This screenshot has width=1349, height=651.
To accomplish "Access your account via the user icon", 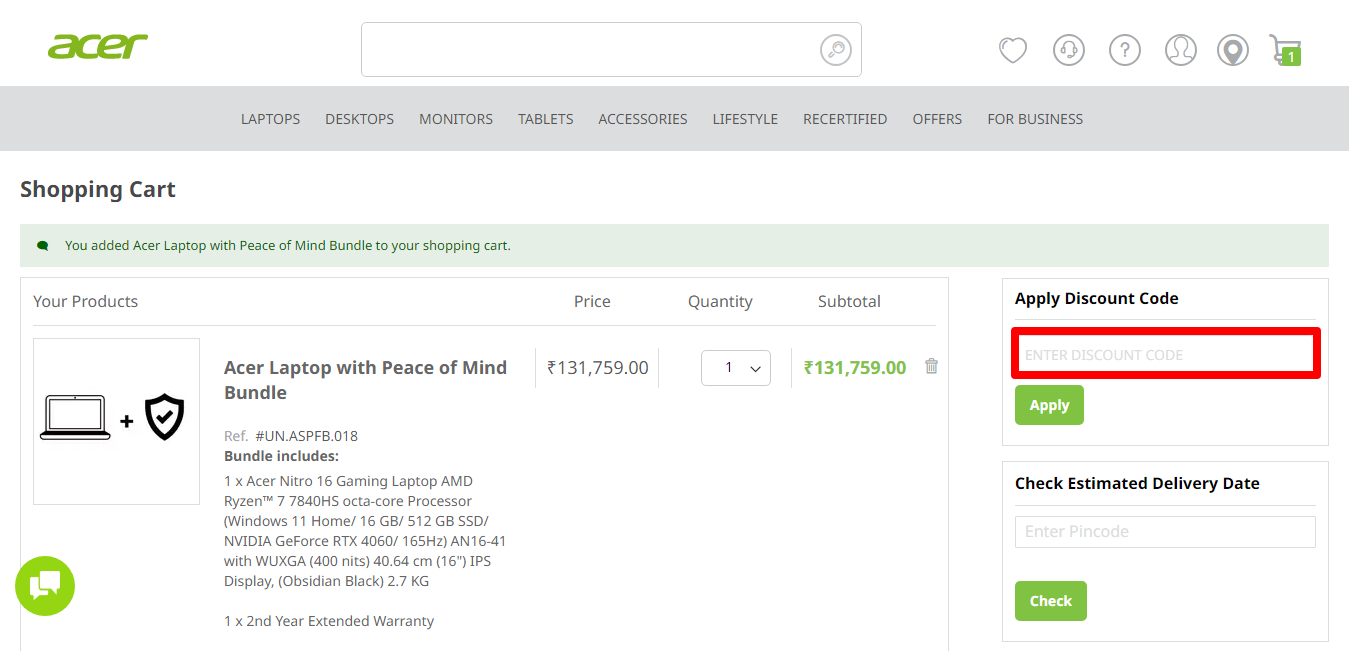I will point(1180,49).
